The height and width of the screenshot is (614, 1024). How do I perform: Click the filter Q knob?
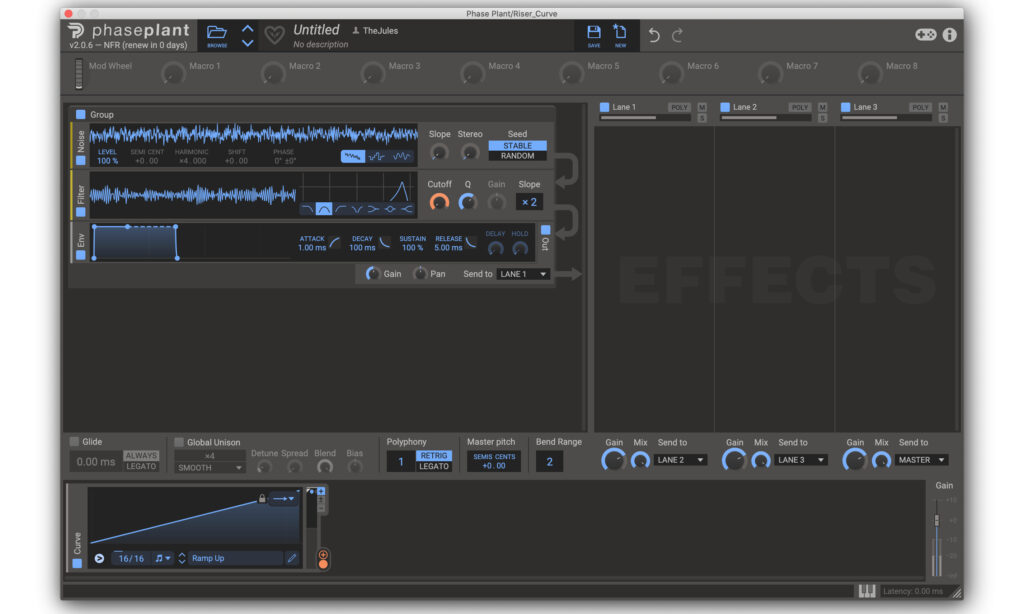click(x=468, y=202)
